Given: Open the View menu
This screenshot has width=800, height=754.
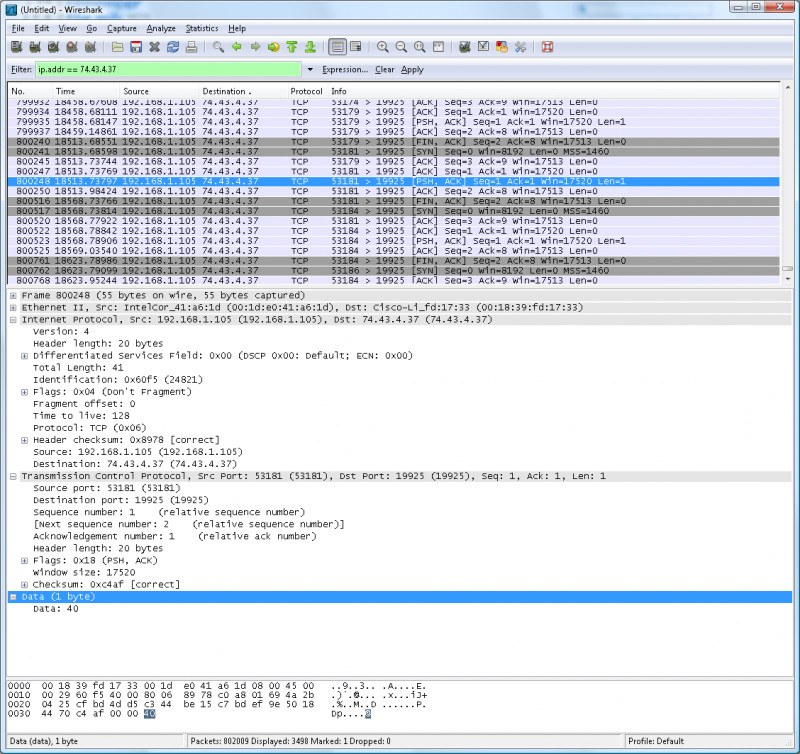Looking at the screenshot, I should (x=67, y=28).
